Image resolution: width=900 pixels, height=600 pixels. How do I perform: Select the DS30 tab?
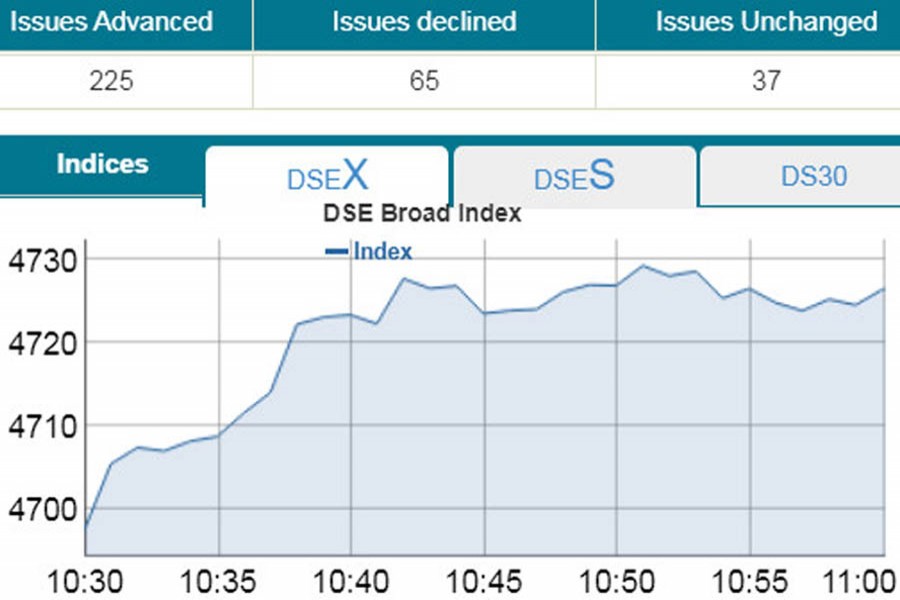tap(814, 176)
